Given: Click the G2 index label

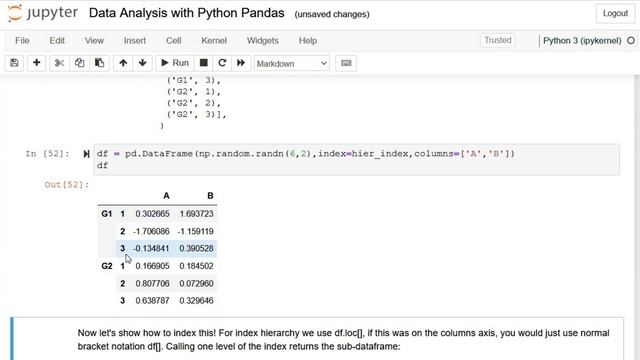Looking at the screenshot, I should tap(107, 266).
